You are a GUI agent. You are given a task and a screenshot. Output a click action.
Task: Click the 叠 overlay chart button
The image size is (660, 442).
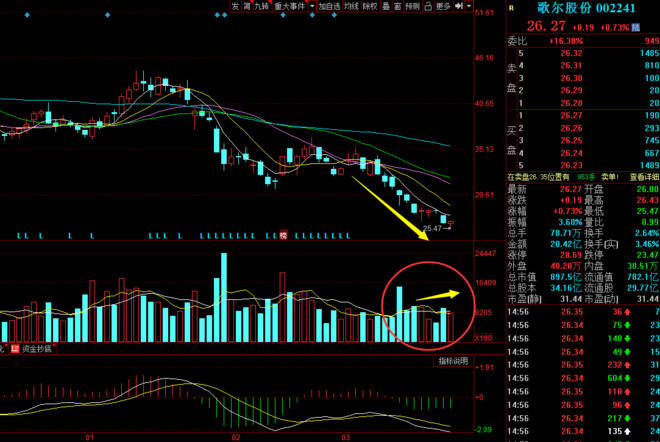pos(386,6)
